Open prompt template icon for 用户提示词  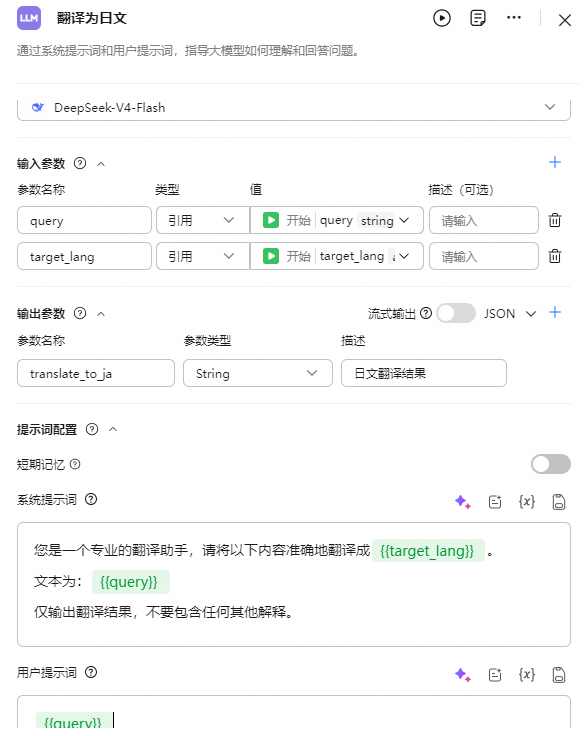(x=495, y=675)
